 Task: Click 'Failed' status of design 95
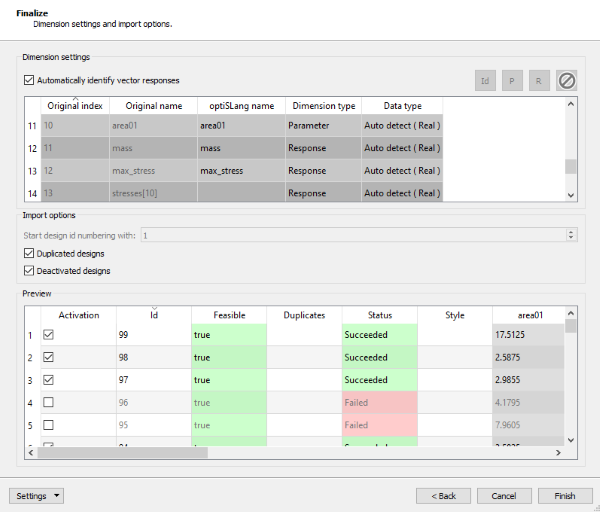[x=380, y=425]
